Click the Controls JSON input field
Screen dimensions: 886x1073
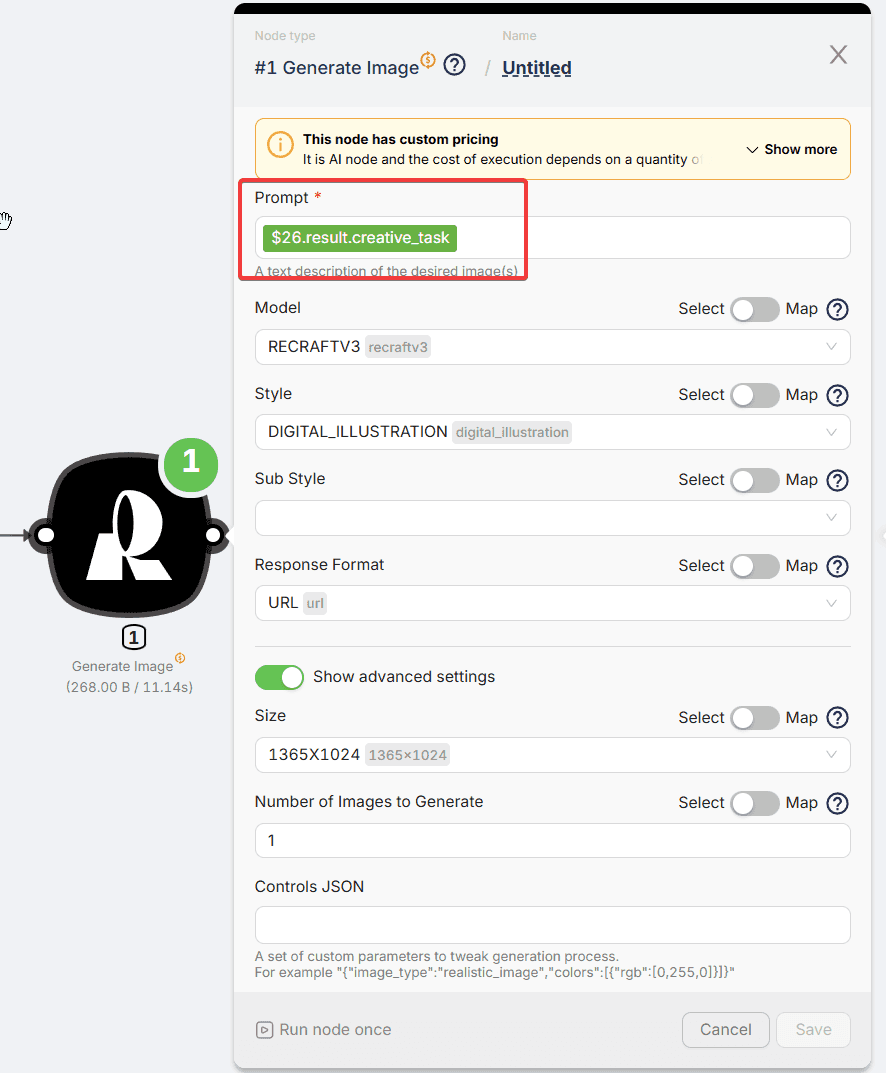(x=552, y=925)
